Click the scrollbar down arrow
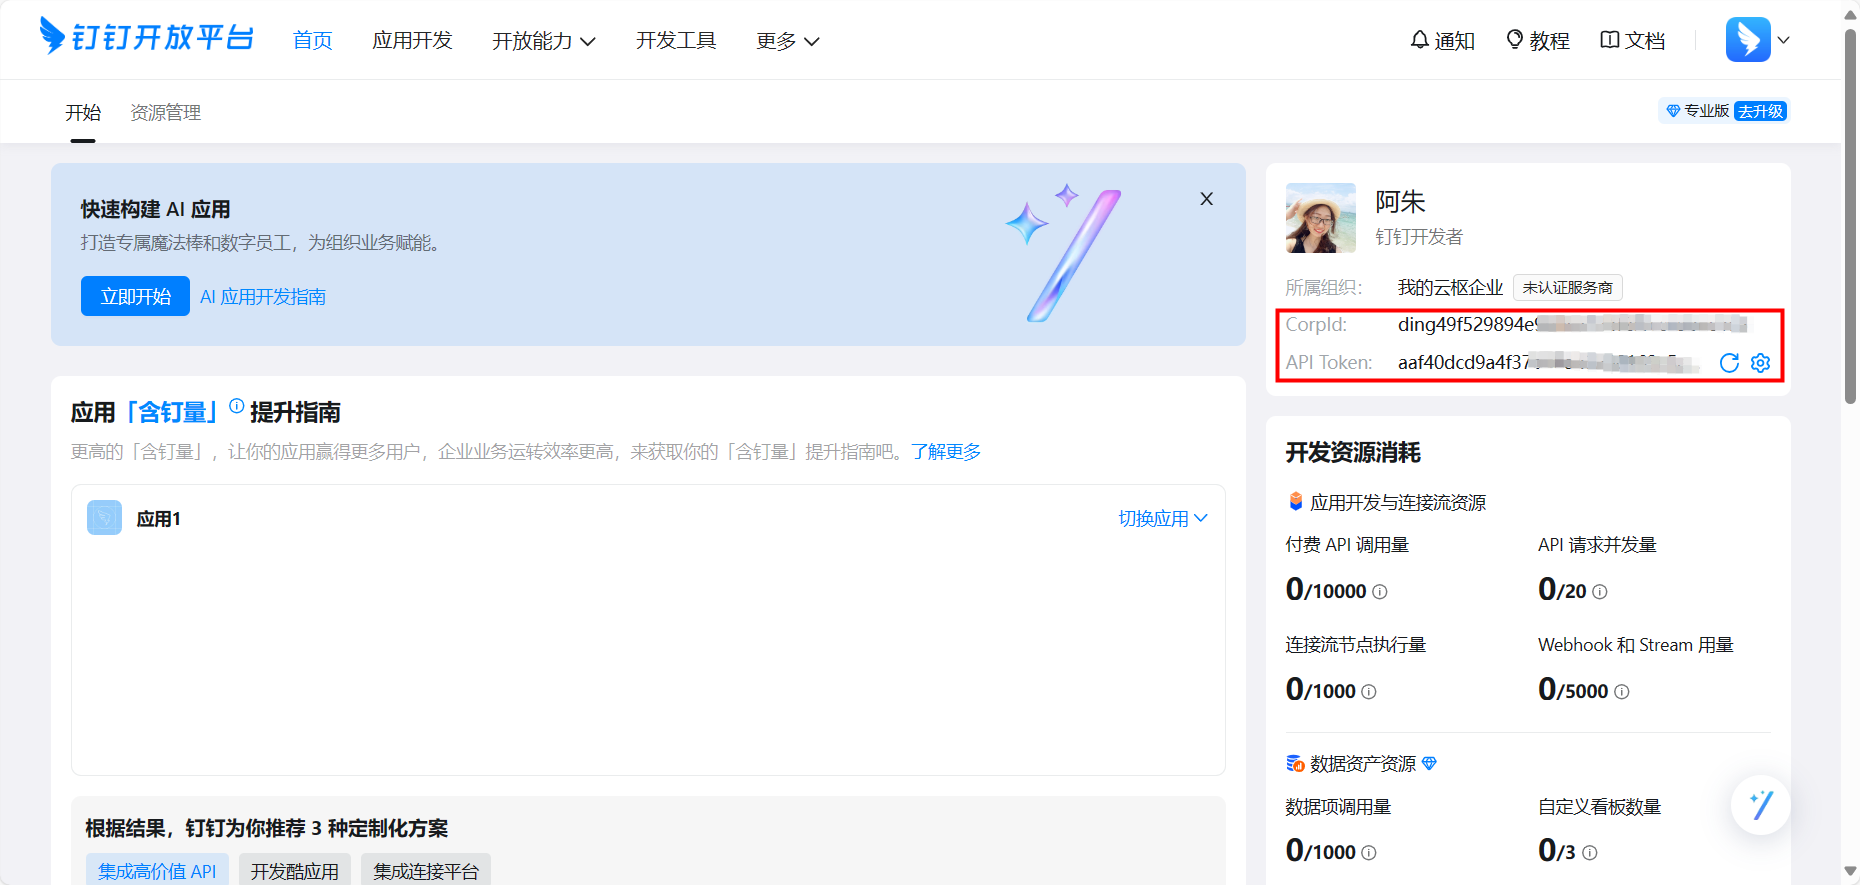The image size is (1860, 885). coord(1850,872)
